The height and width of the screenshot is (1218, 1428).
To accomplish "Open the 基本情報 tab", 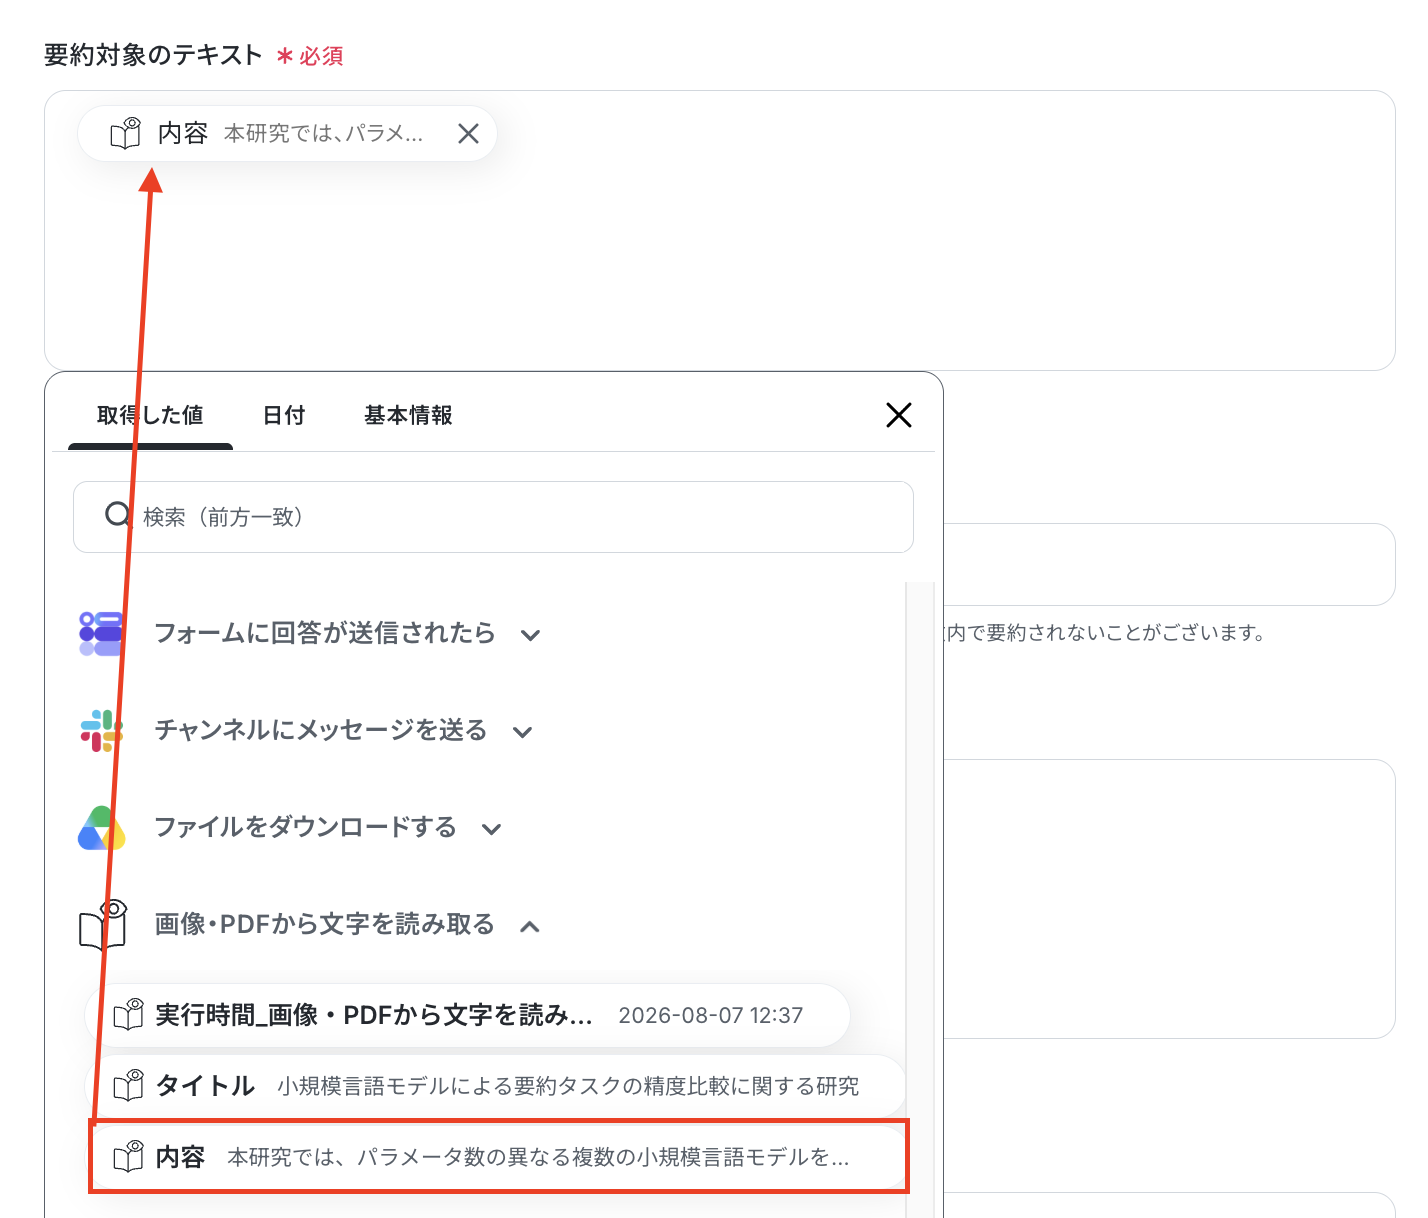I will (x=408, y=415).
